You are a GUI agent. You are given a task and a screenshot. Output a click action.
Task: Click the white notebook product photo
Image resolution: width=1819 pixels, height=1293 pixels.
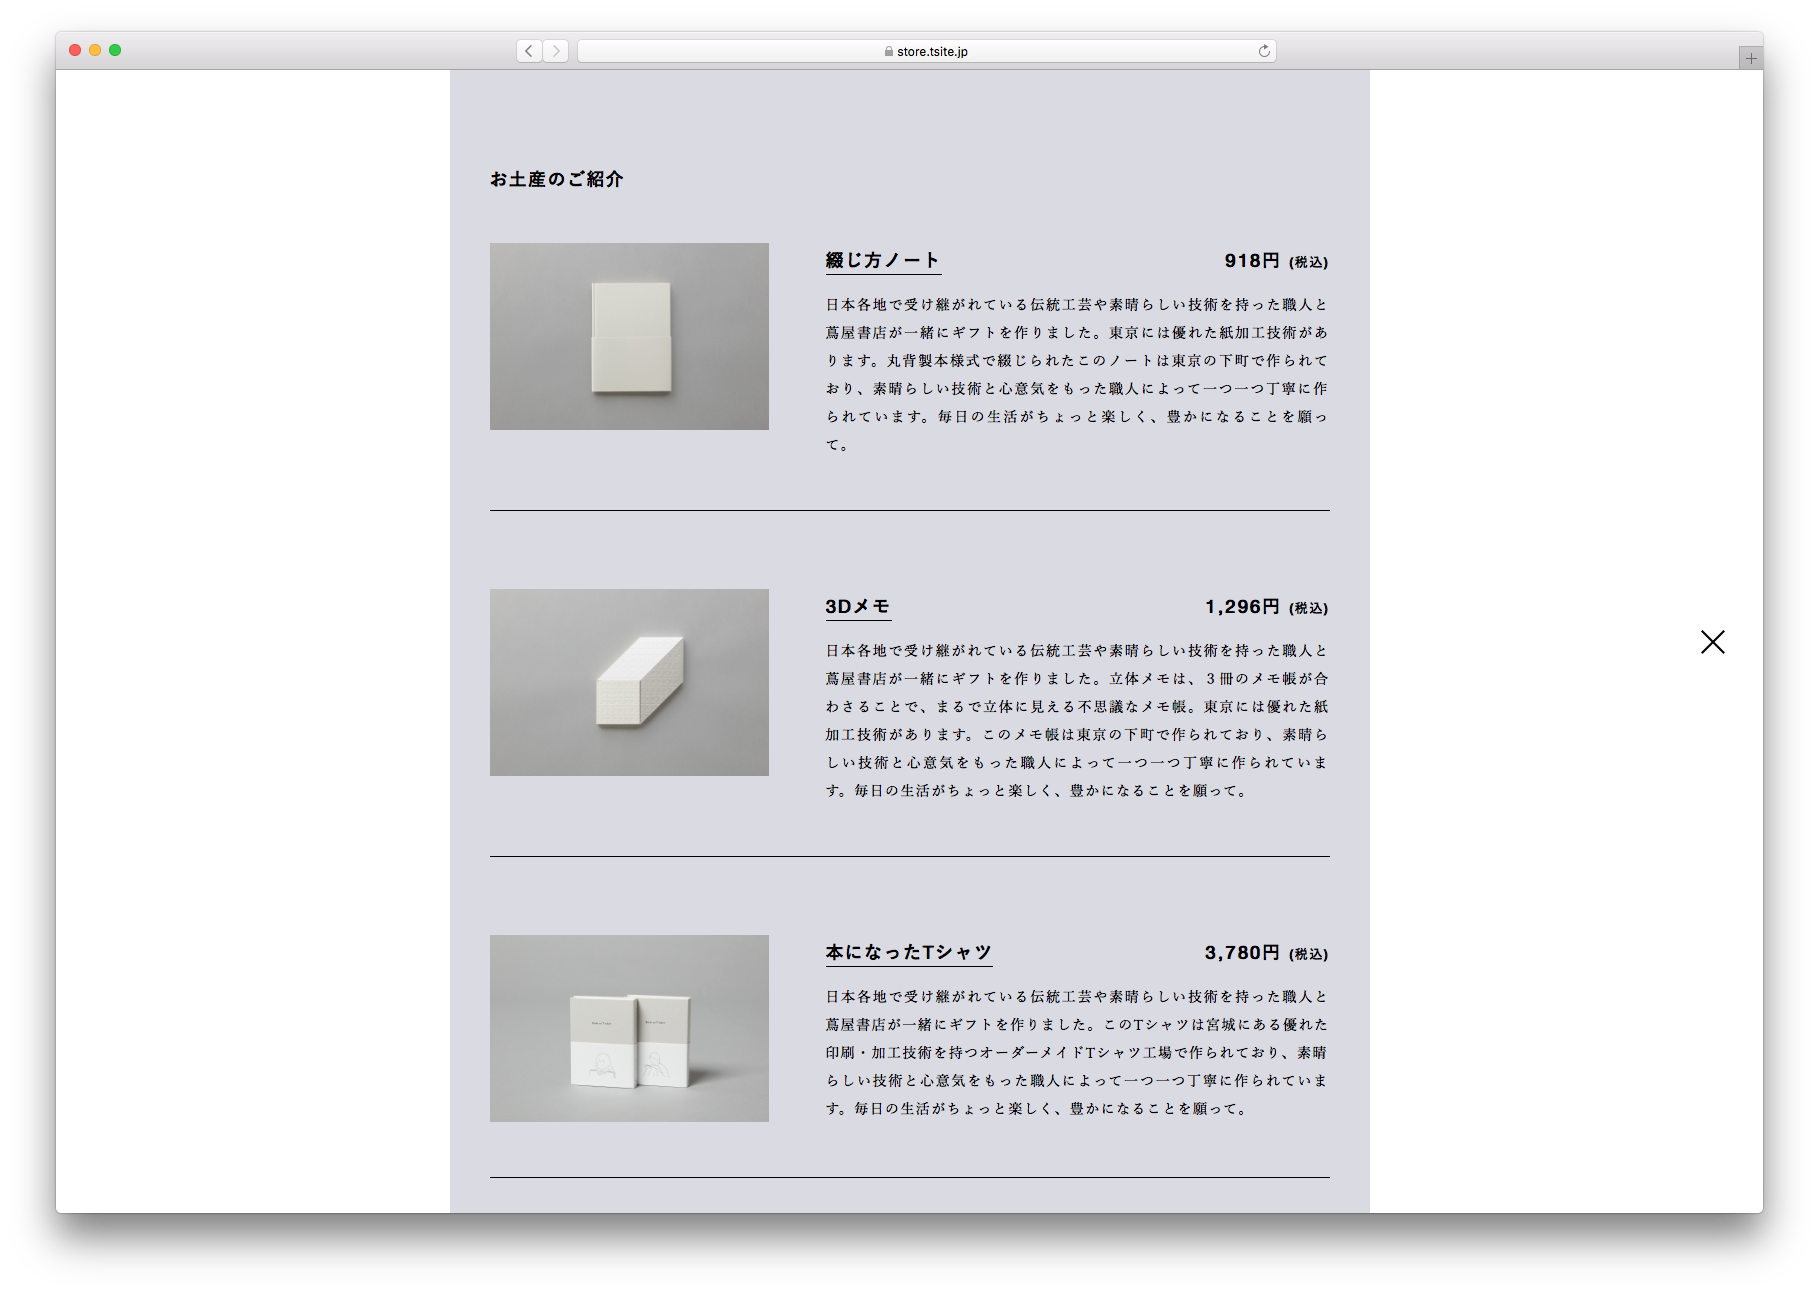coord(629,336)
